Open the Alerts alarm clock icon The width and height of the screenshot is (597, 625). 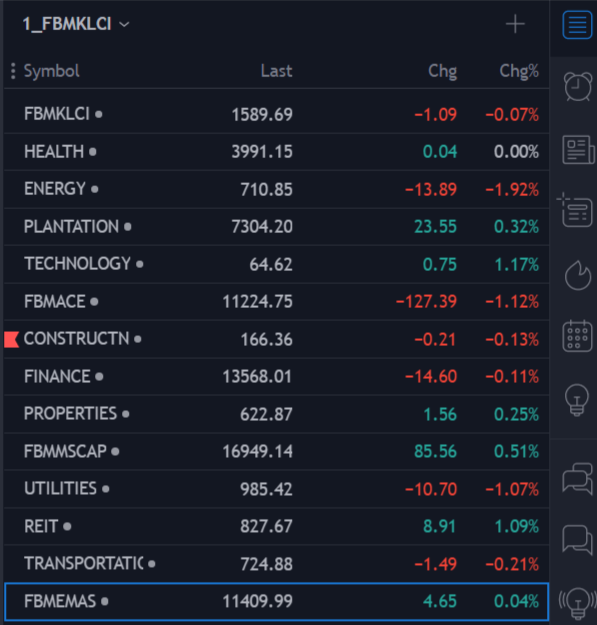pos(577,86)
